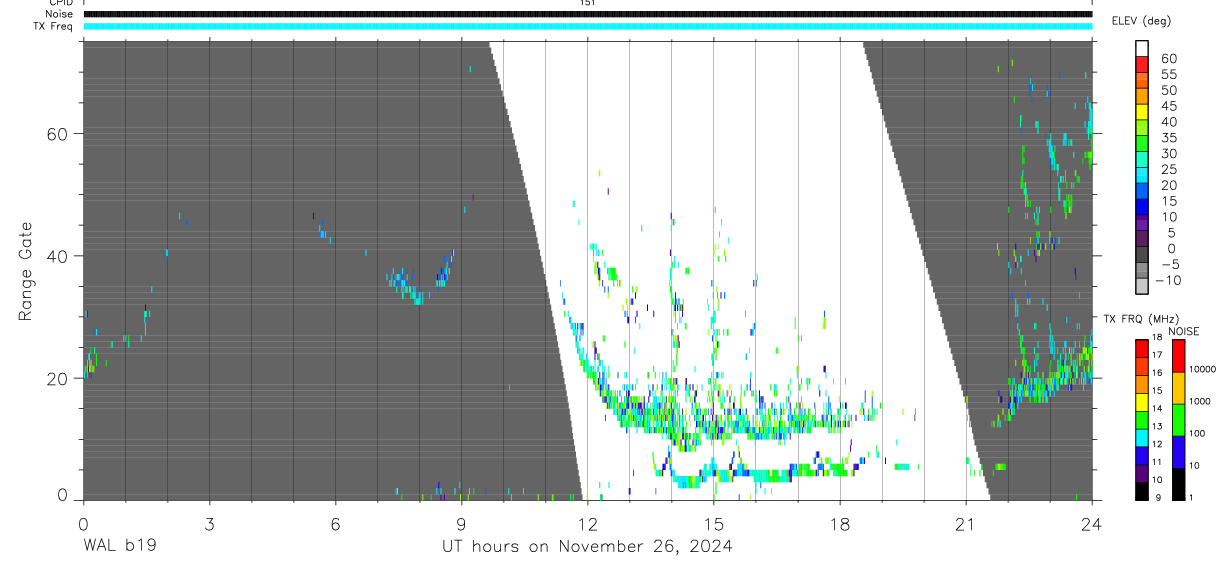This screenshot has height=567, width=1228.
Task: Click the '100' label on the NOISE scale
Action: tap(1198, 433)
